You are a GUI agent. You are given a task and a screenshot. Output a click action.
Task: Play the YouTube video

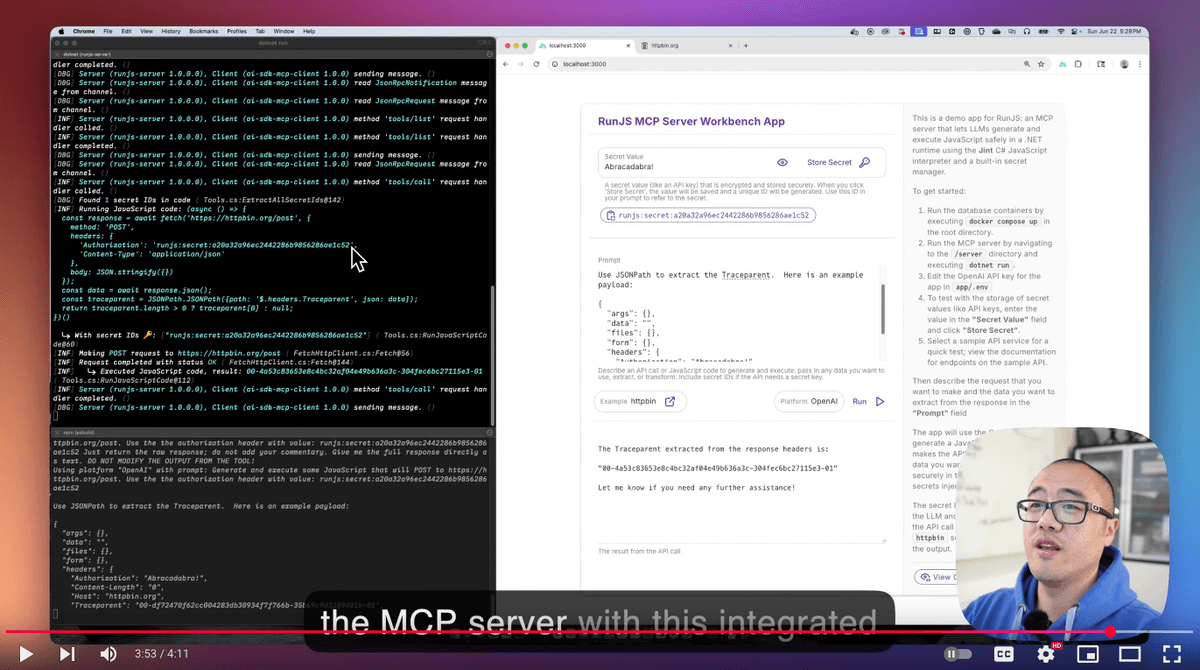[26, 654]
